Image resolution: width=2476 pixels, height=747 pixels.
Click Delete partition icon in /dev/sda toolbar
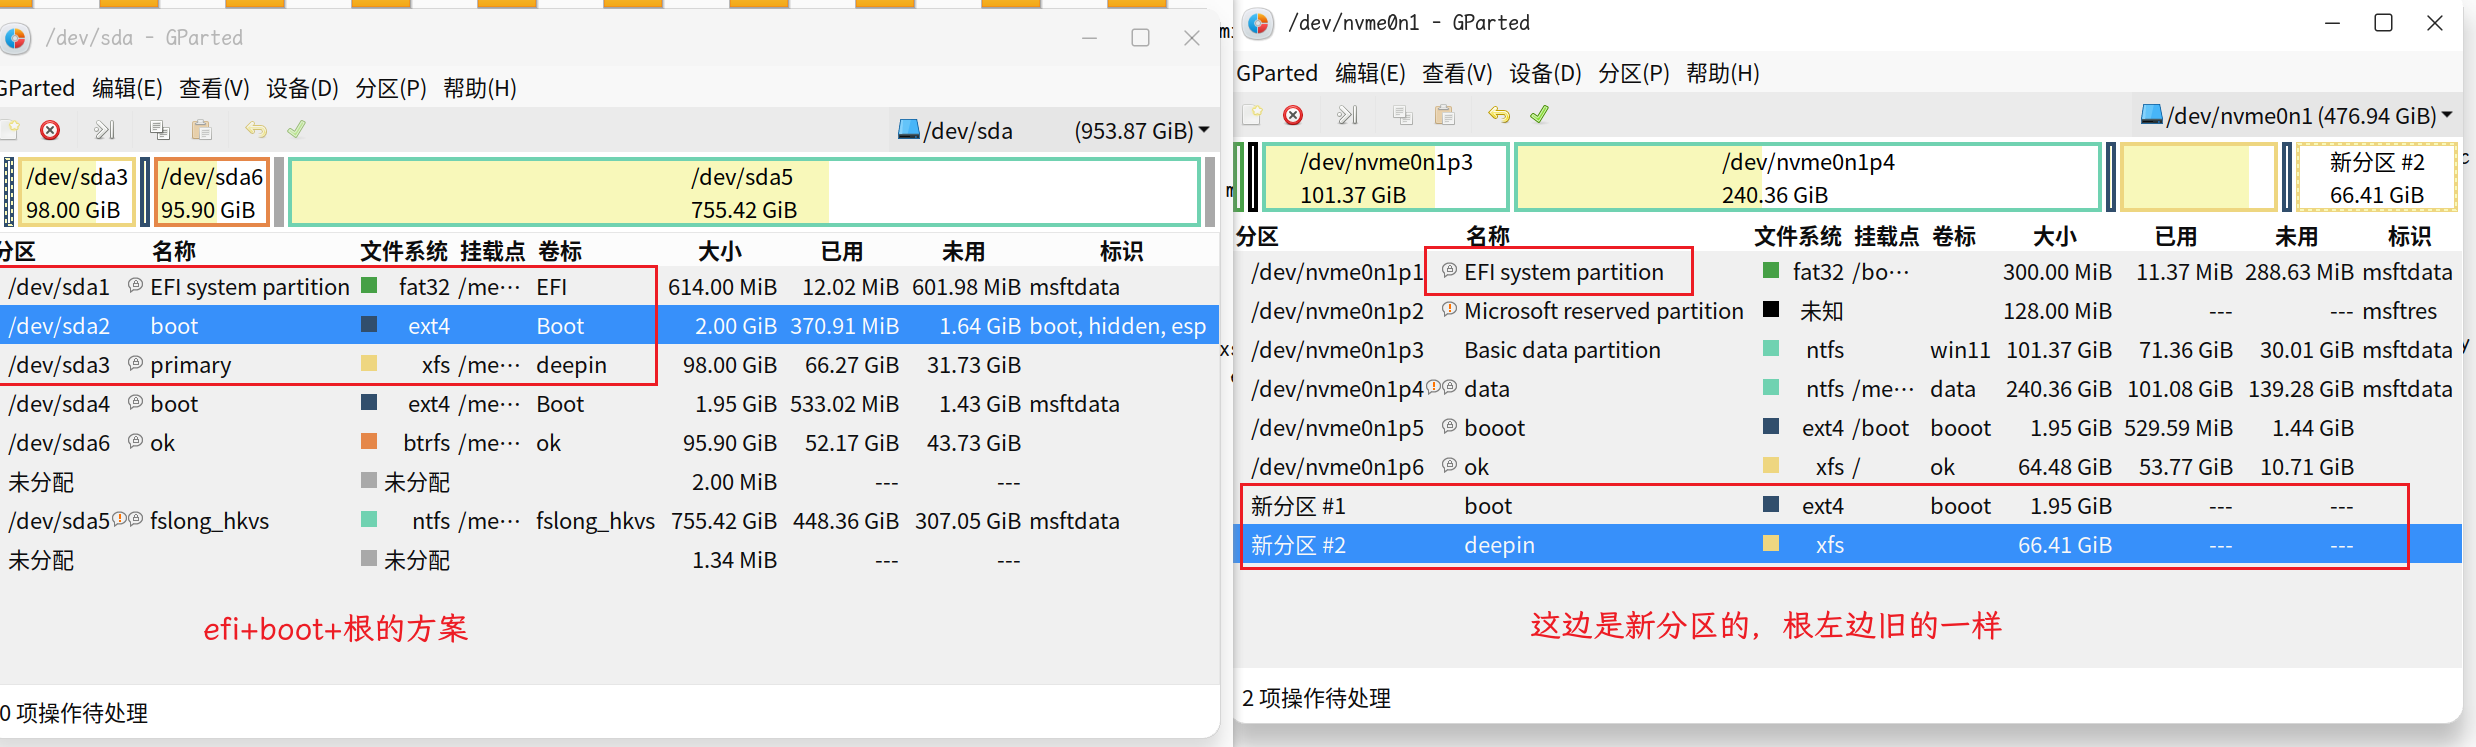click(50, 130)
